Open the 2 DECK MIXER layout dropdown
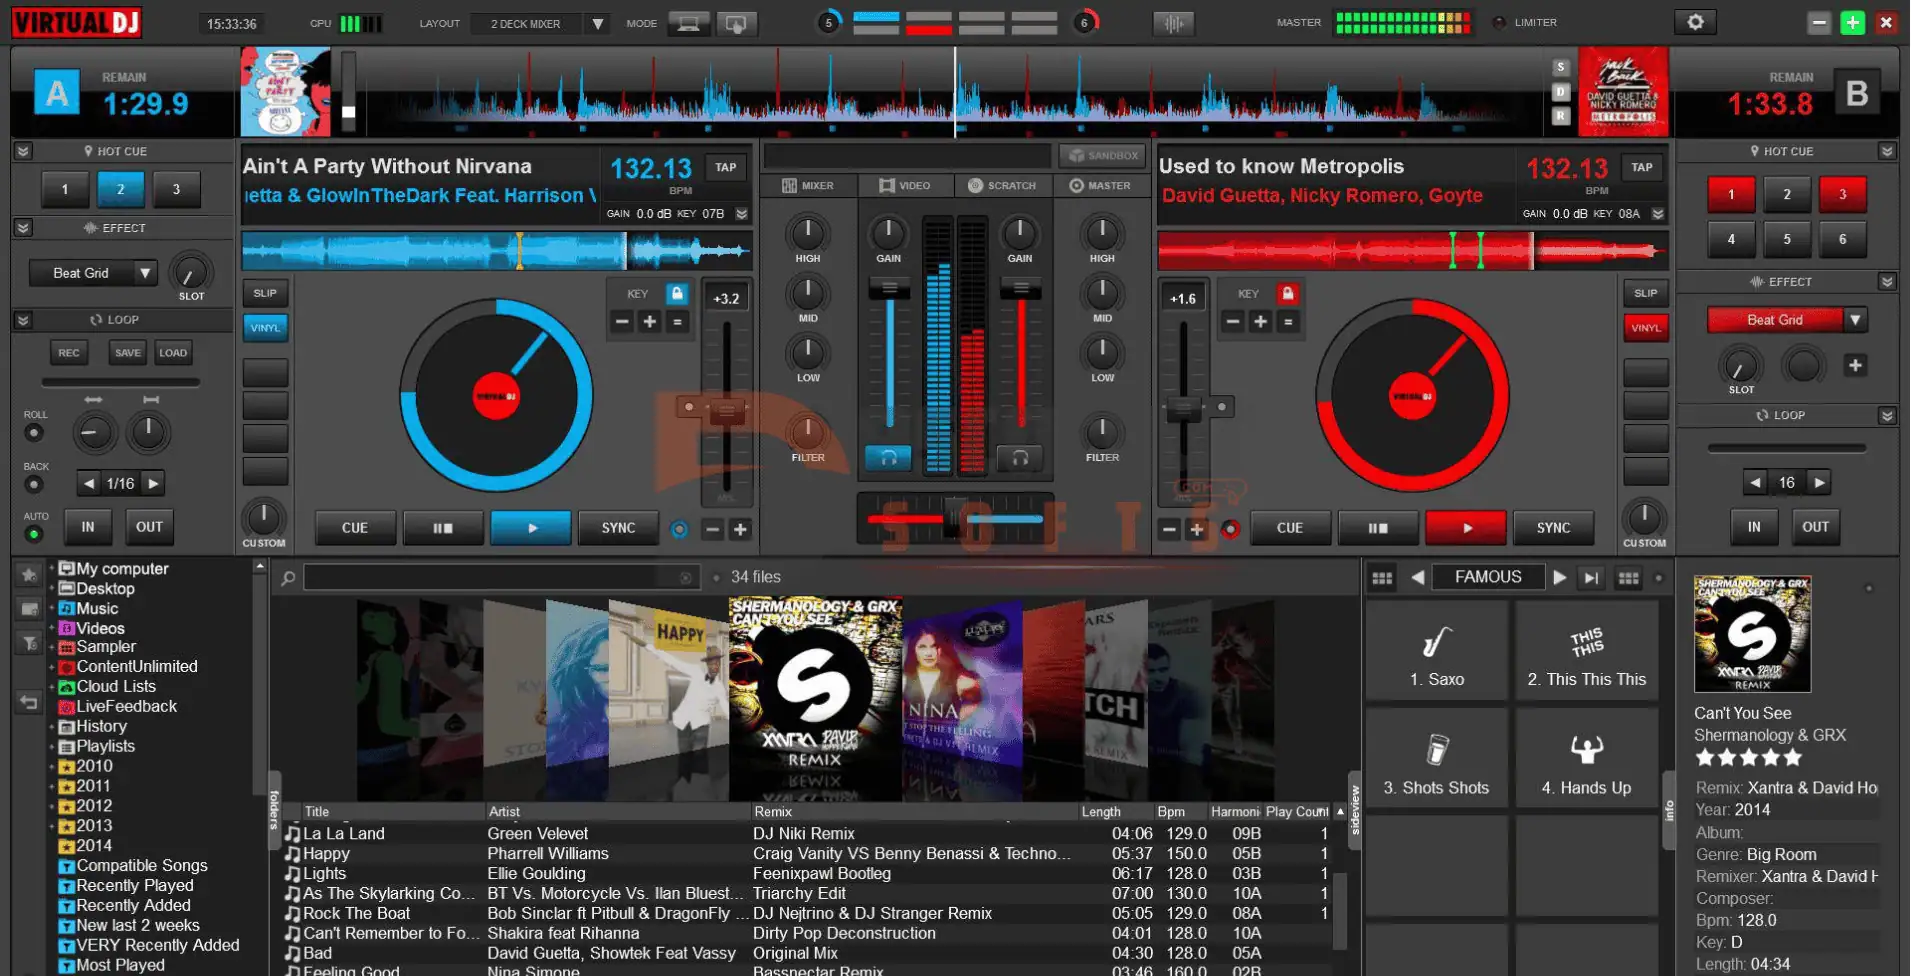Image resolution: width=1911 pixels, height=976 pixels. [x=597, y=23]
